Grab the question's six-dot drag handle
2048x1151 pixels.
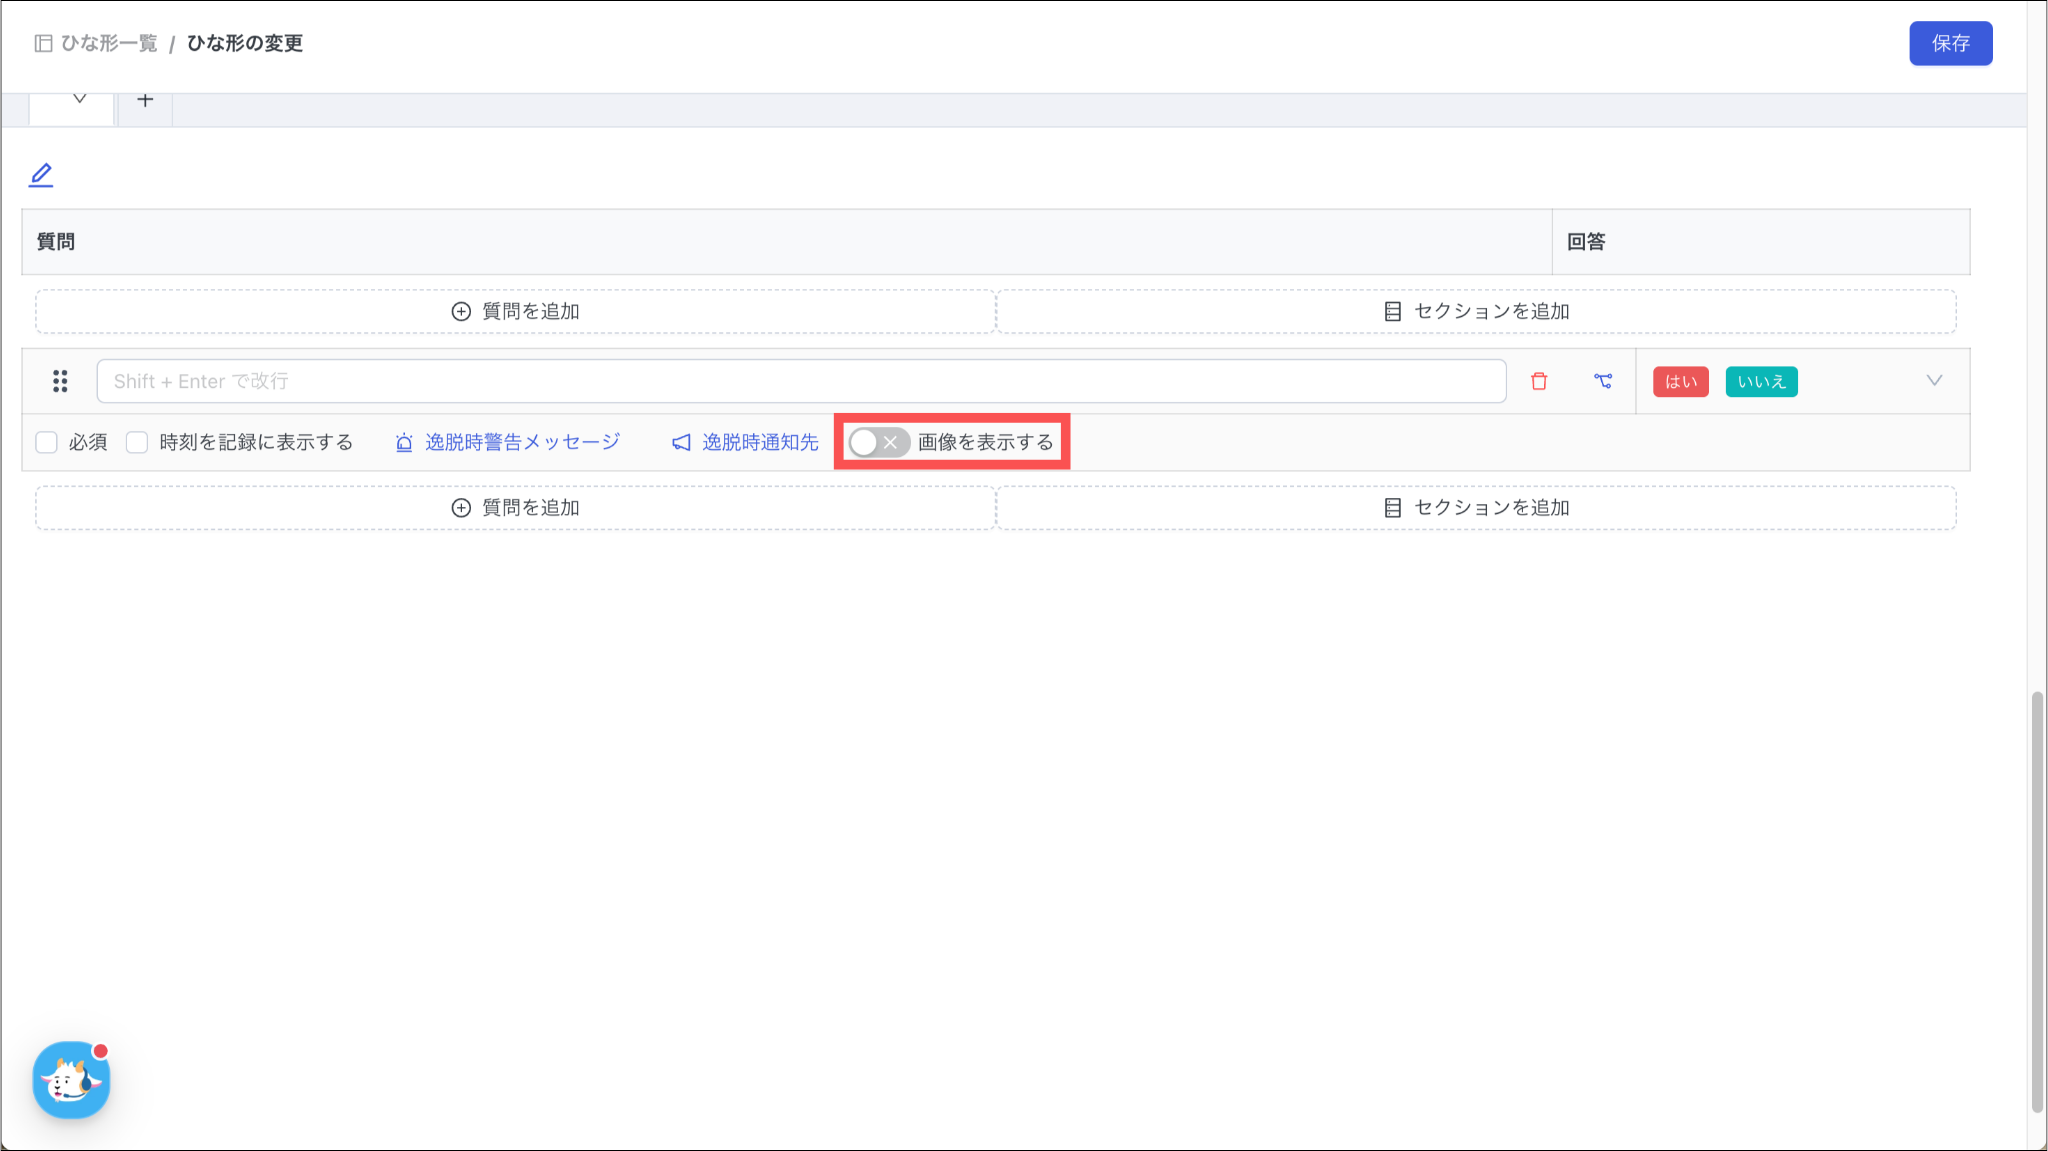pos(60,381)
